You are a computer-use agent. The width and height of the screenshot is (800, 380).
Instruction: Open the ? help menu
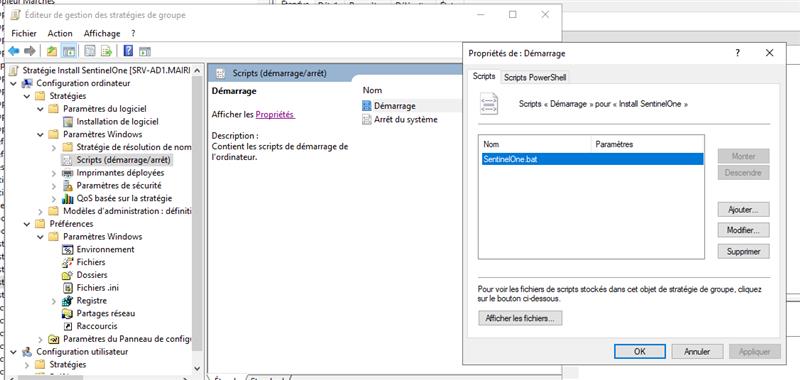pos(133,34)
